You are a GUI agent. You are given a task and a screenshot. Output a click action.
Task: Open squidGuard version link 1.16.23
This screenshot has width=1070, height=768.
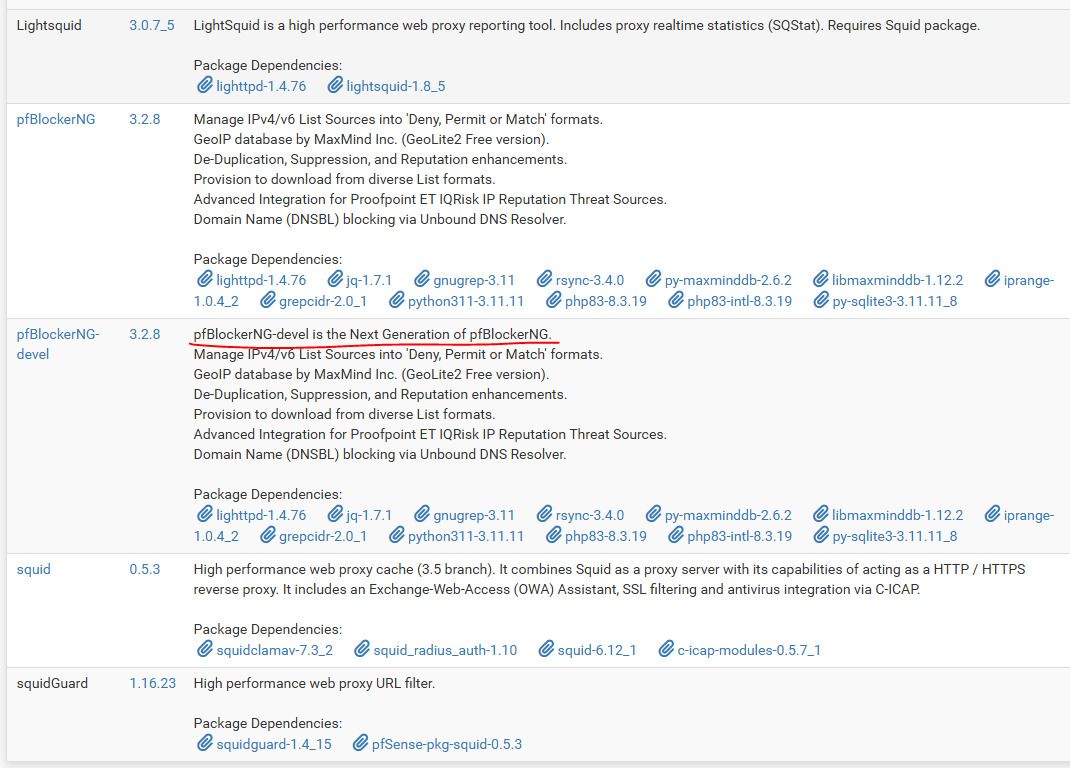click(x=152, y=683)
